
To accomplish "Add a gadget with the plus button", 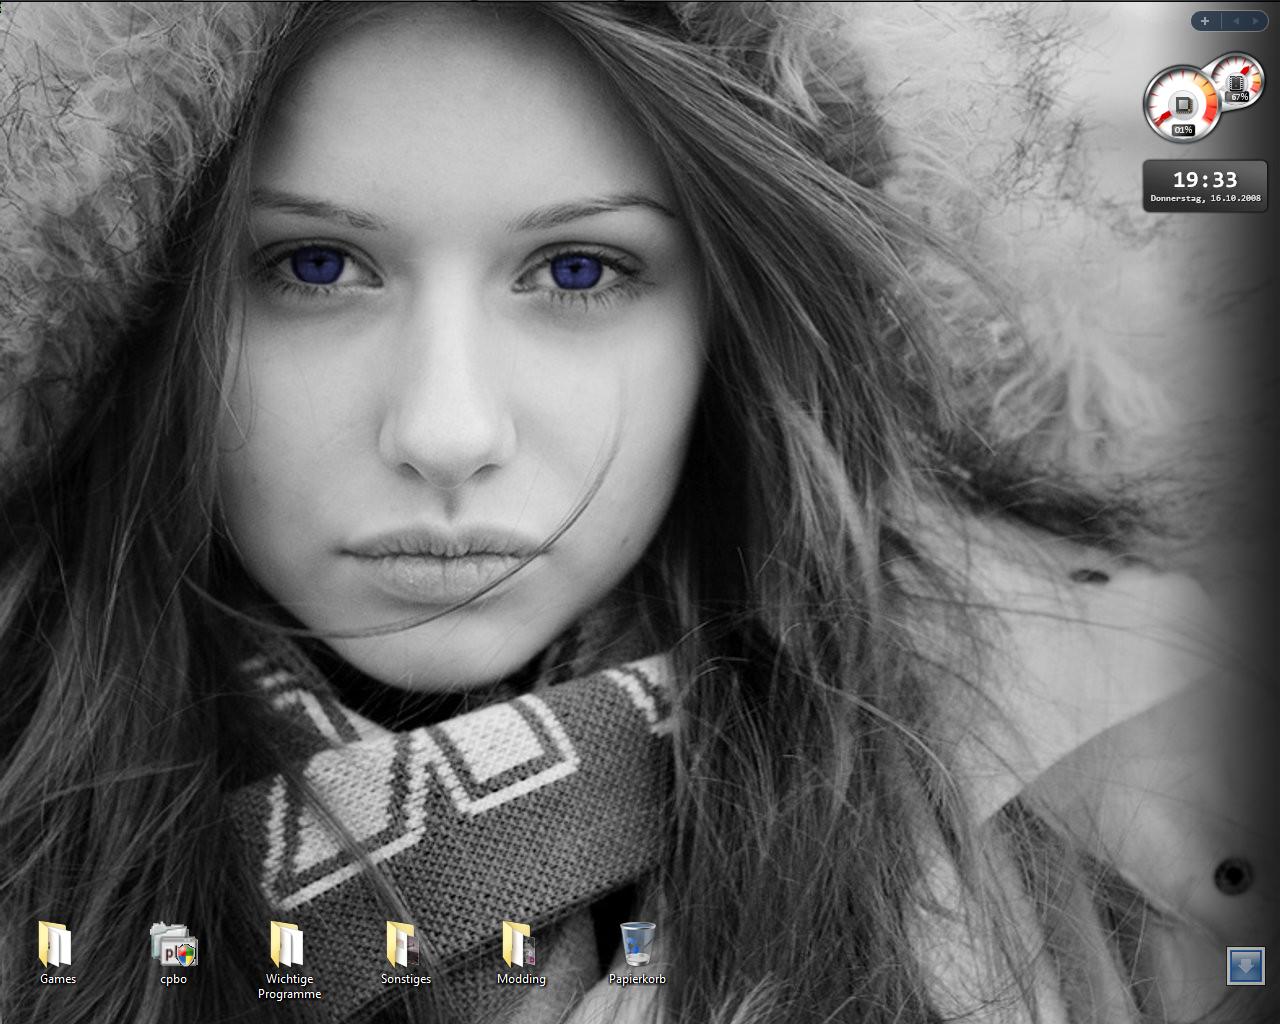I will (1205, 21).
